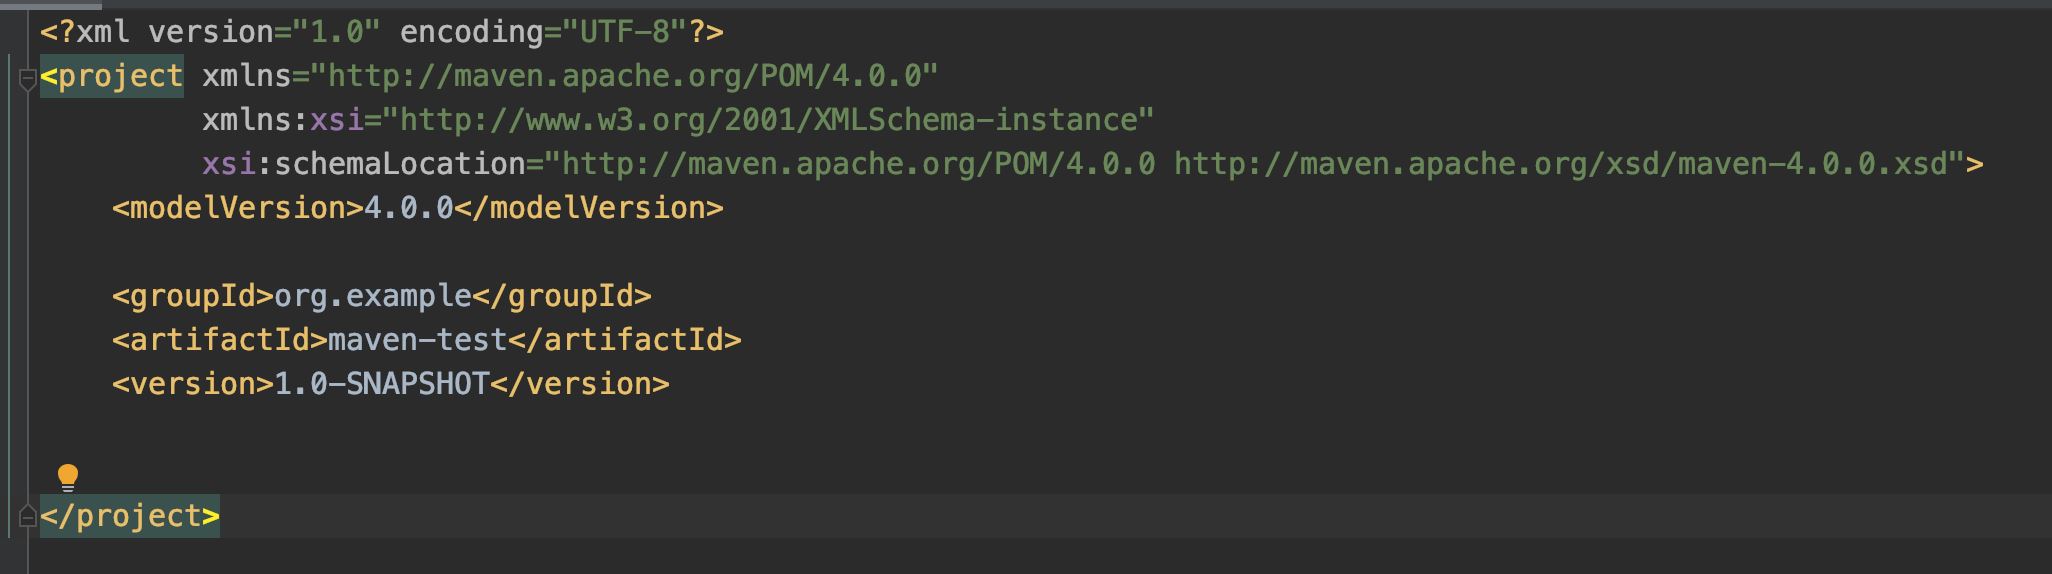Click the opening version tag

pos(193,384)
